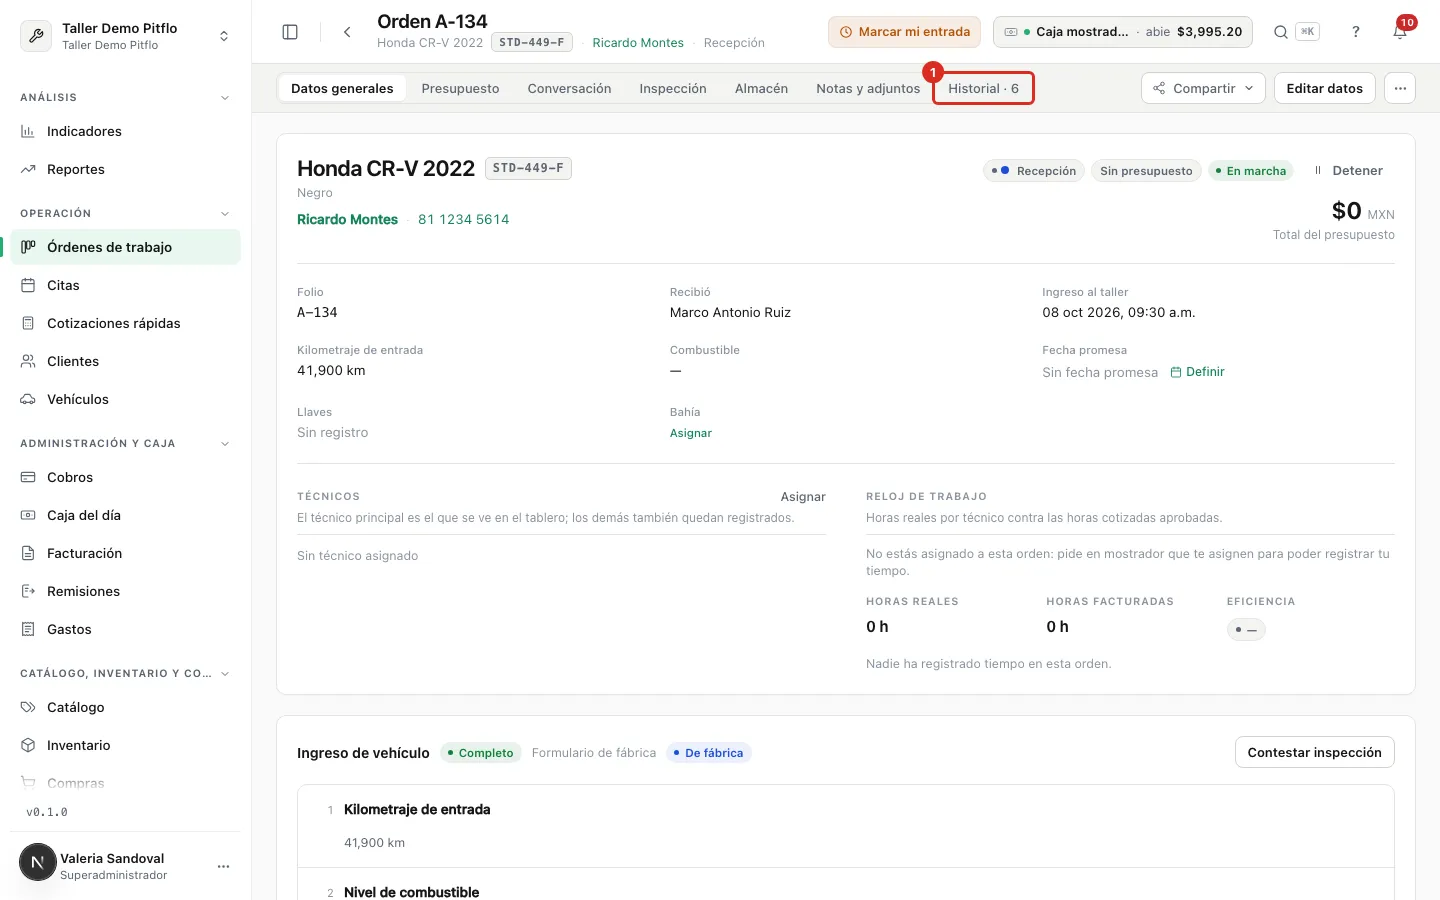This screenshot has height=900, width=1440.
Task: Click Marcar mi entrada button
Action: coord(904,32)
